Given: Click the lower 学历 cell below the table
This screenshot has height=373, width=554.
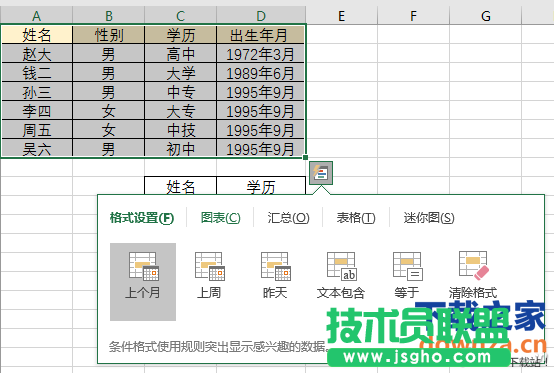Looking at the screenshot, I should pos(261,186).
